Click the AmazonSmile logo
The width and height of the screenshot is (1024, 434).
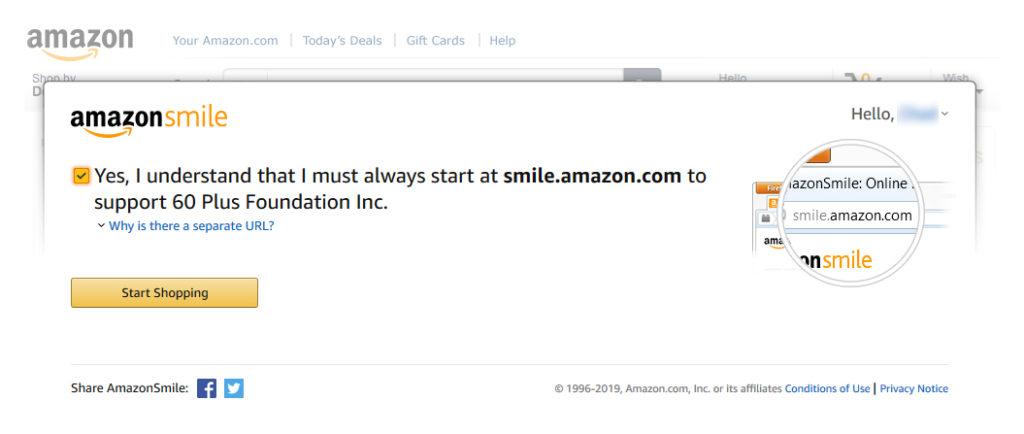[149, 121]
